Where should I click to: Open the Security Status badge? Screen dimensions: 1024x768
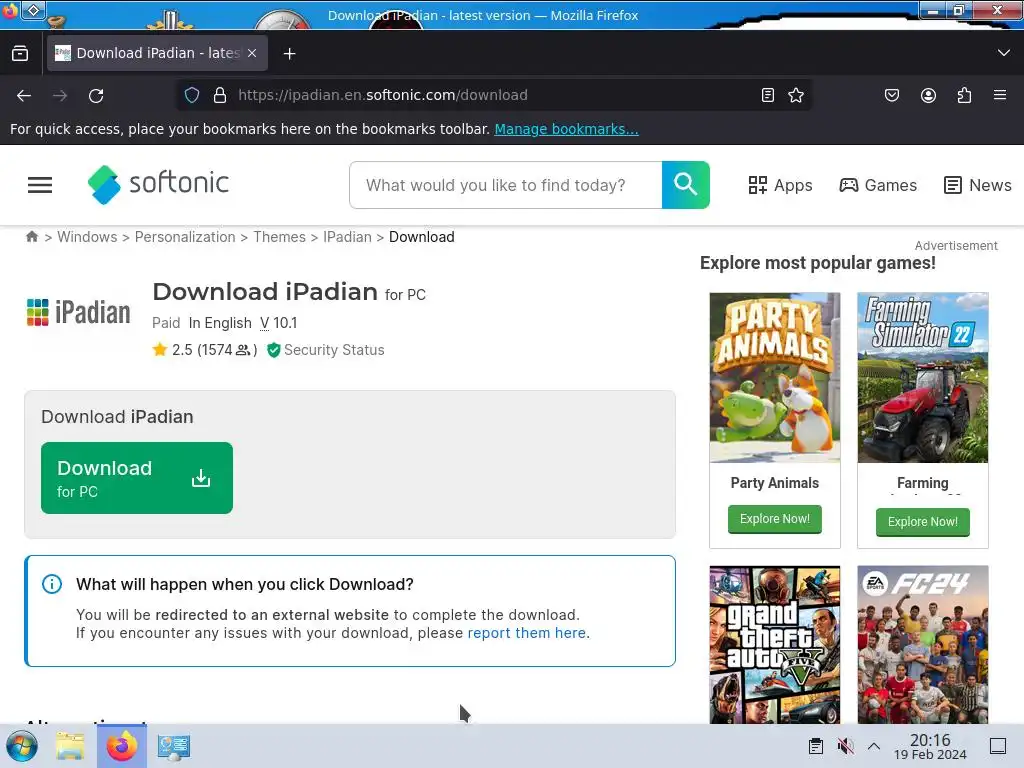tap(325, 350)
